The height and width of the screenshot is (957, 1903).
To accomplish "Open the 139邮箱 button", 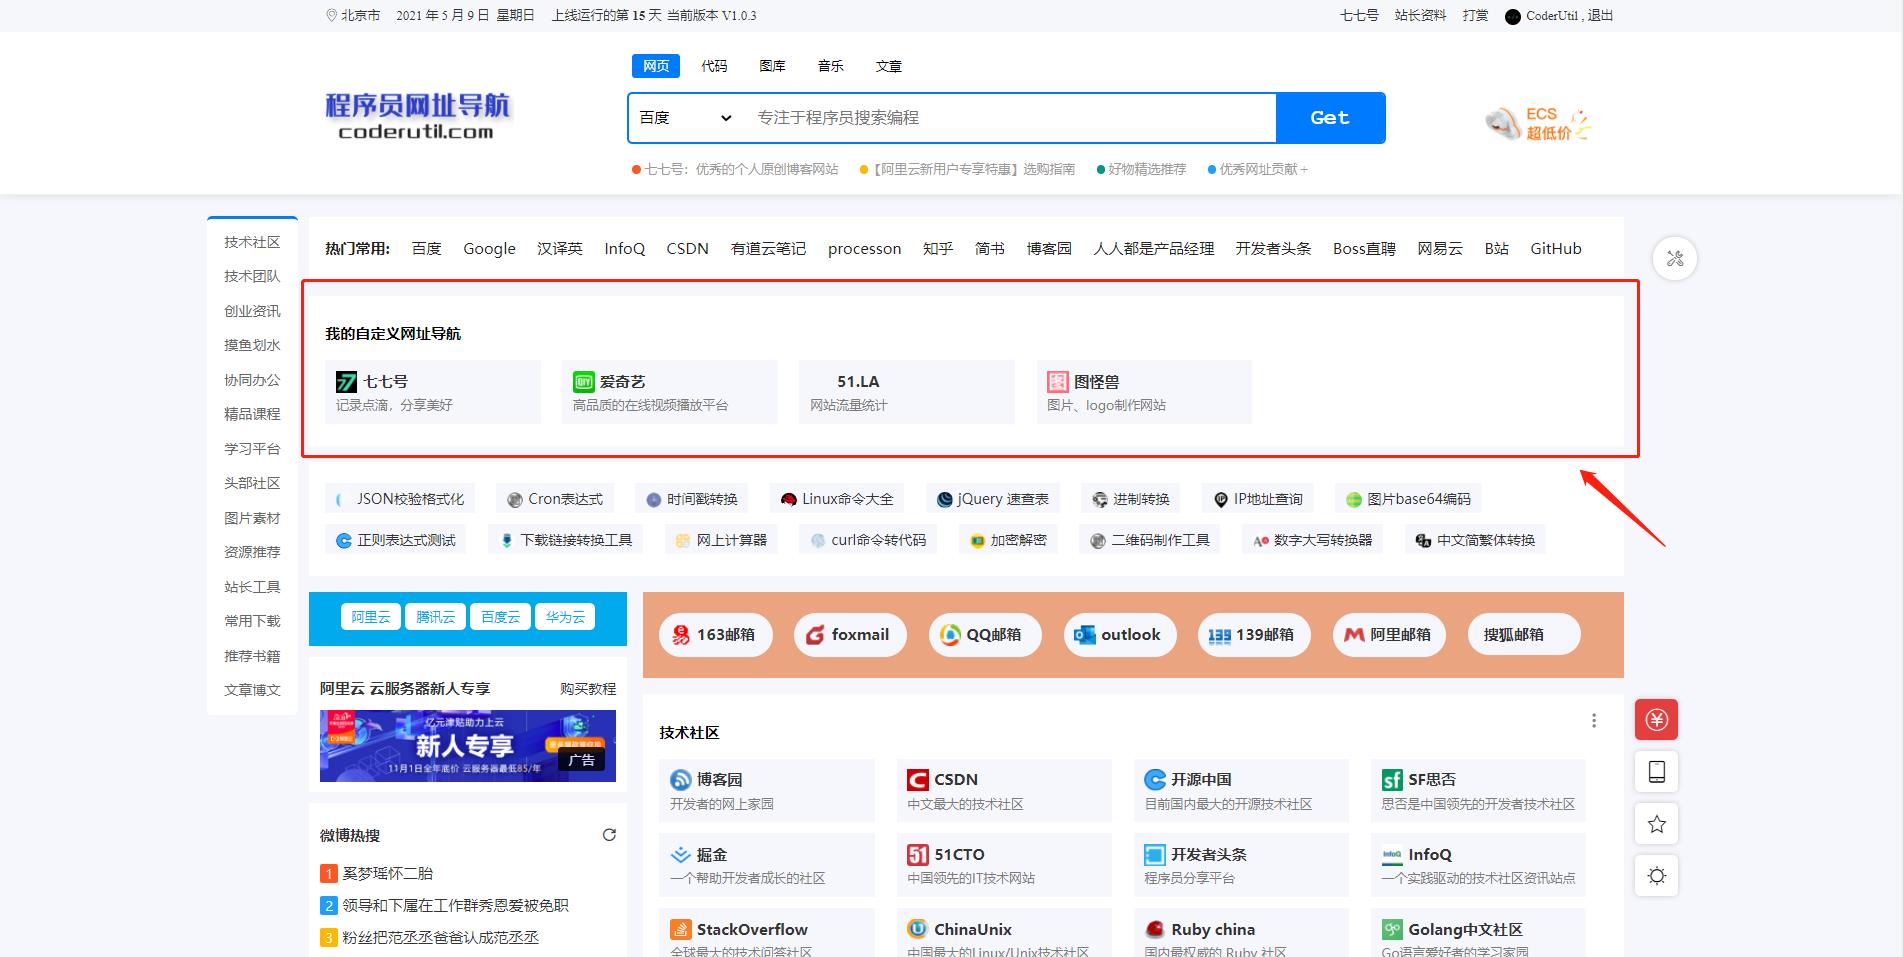I will (1254, 635).
